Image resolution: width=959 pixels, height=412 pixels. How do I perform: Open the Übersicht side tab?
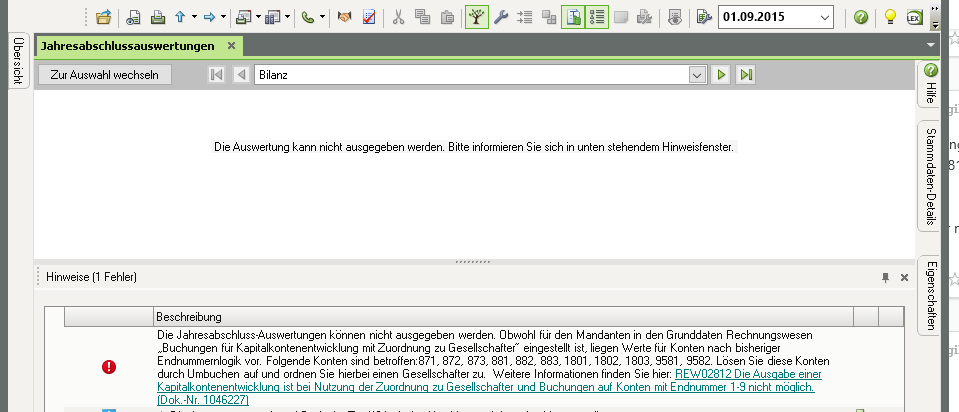pos(19,60)
